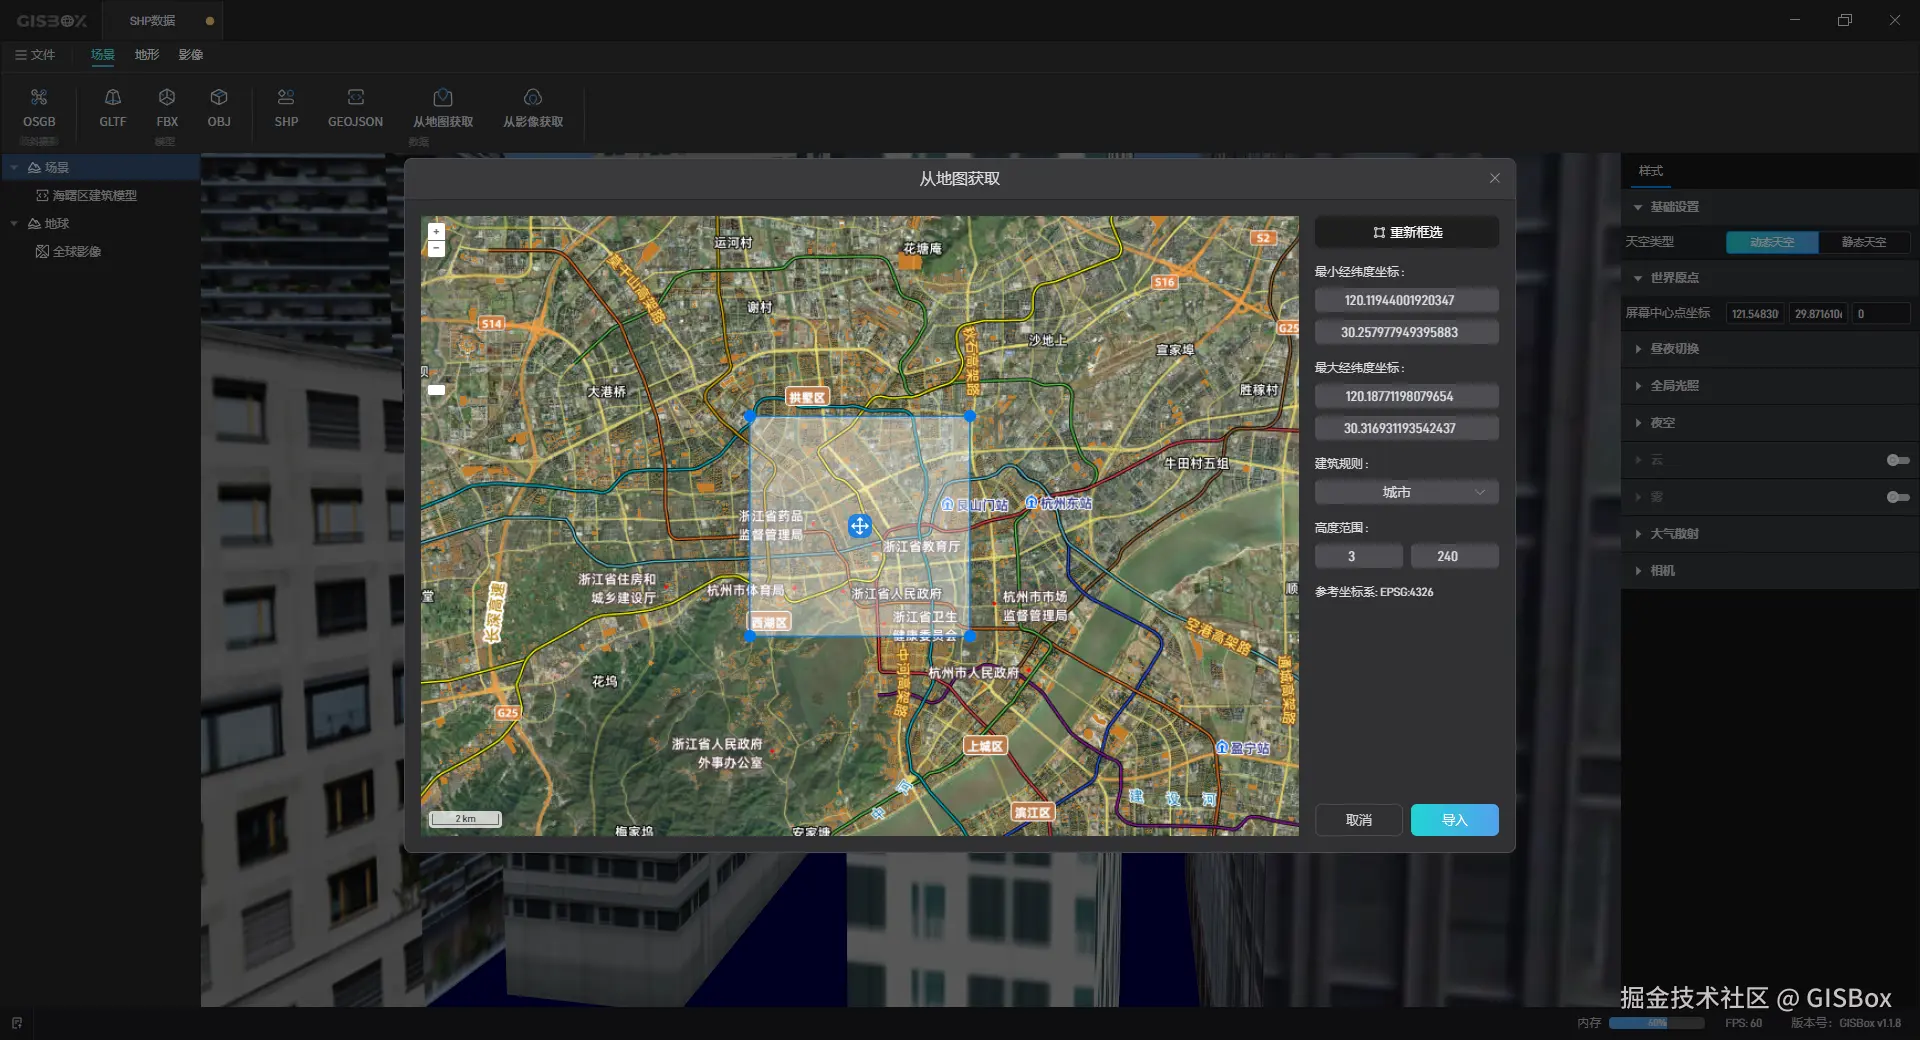1920x1040 pixels.
Task: Open the GEOJSON import tool
Action: pos(355,98)
